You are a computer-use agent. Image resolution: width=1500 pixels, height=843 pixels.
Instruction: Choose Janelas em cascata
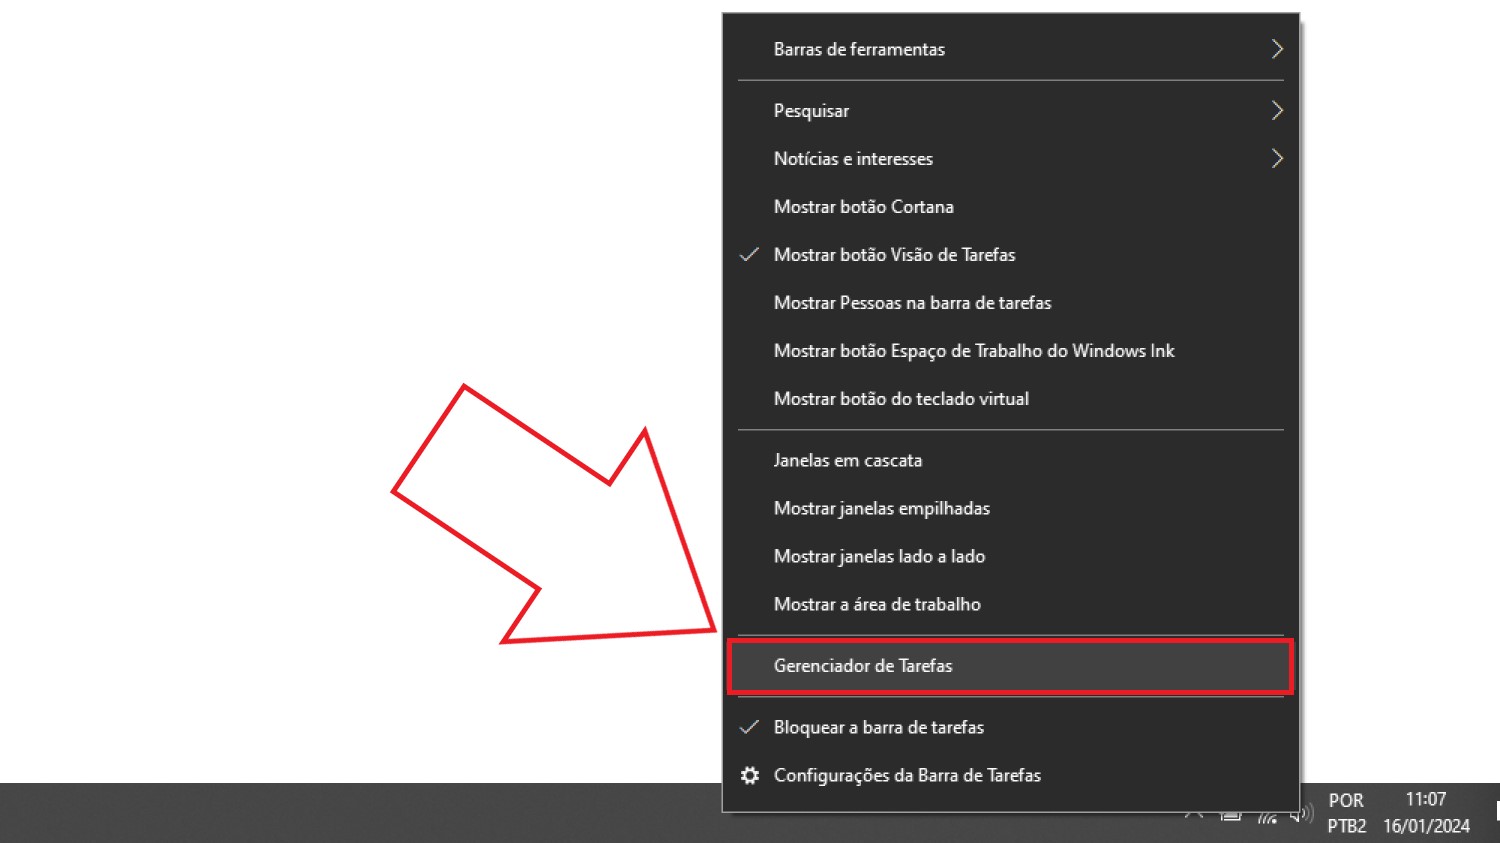pyautogui.click(x=1010, y=461)
